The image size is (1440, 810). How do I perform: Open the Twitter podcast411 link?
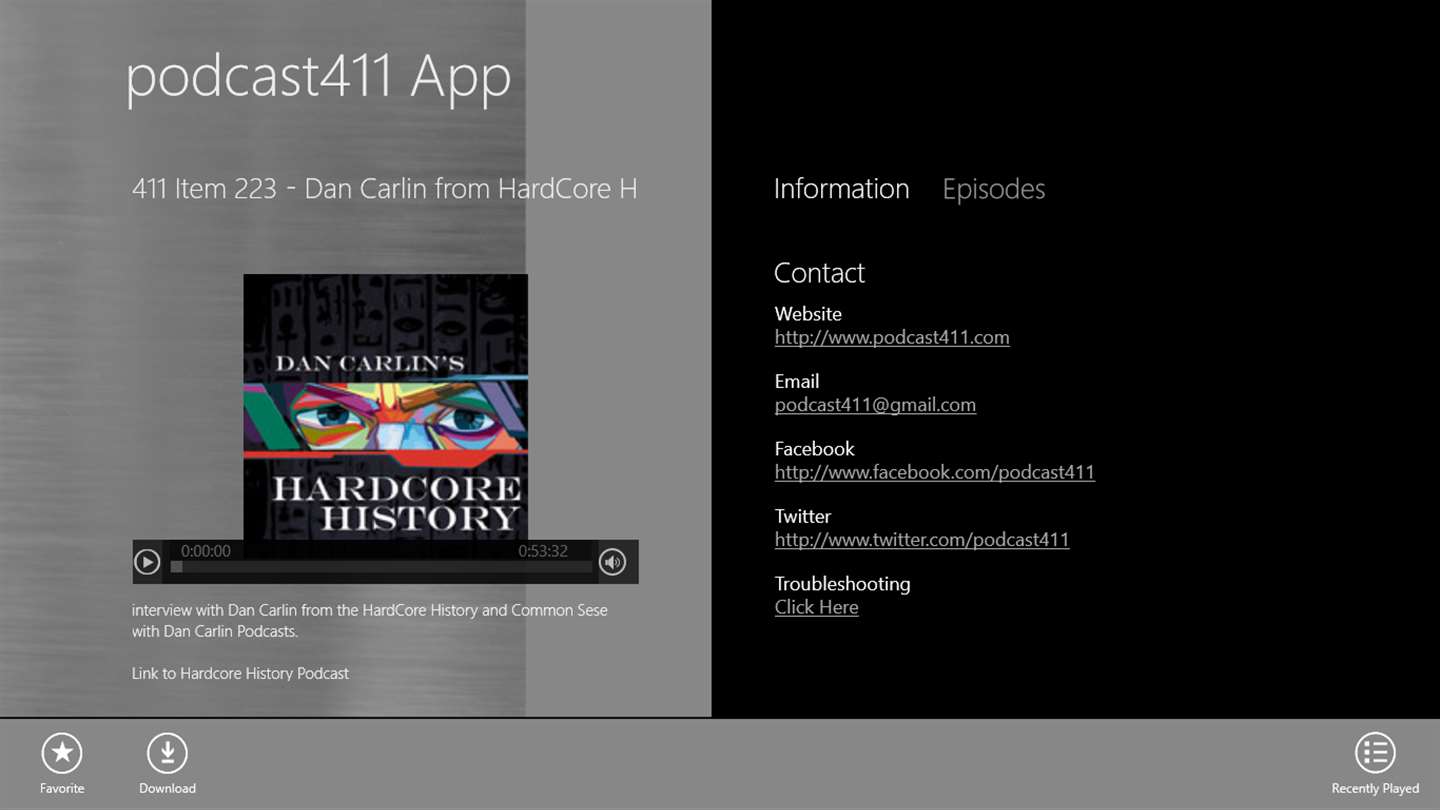click(x=922, y=540)
